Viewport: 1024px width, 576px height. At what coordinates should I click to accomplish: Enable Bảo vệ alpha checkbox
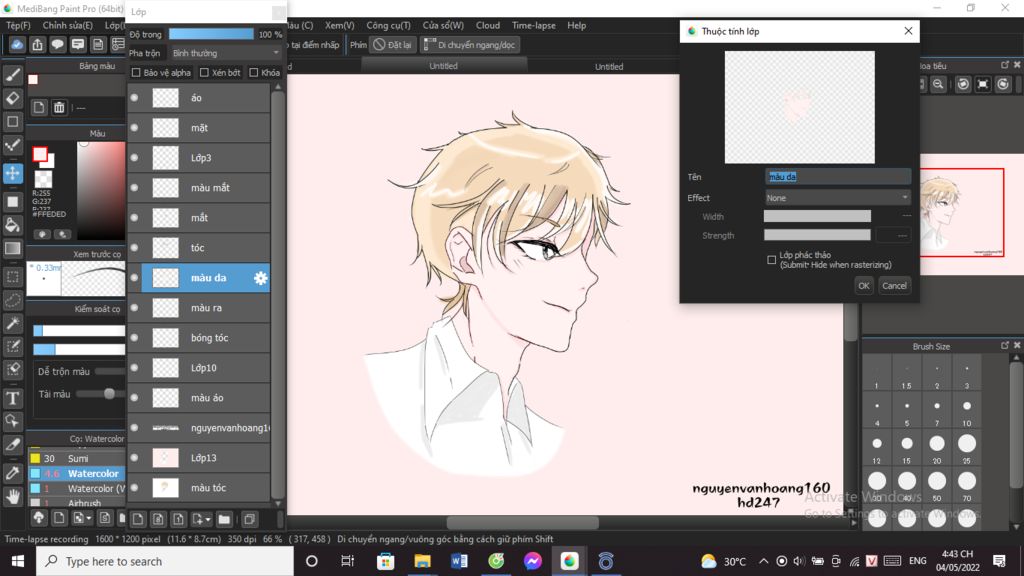coord(136,72)
